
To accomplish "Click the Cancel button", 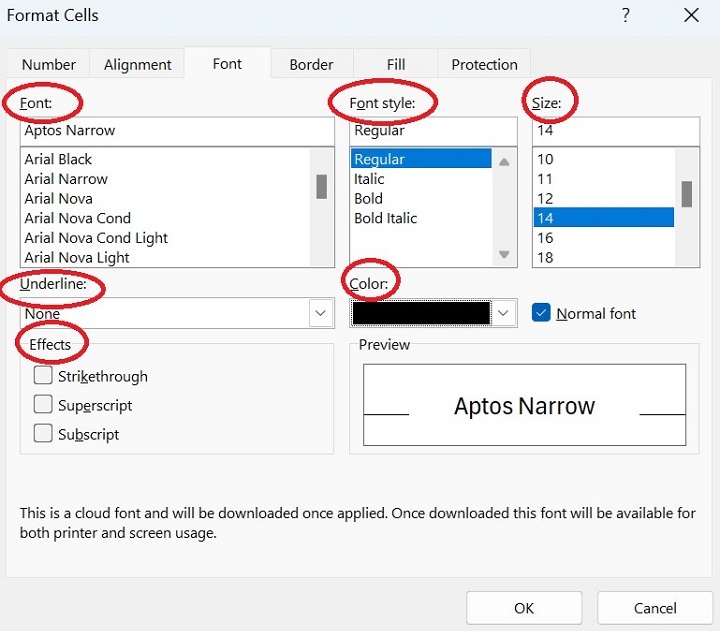I will (x=655, y=608).
